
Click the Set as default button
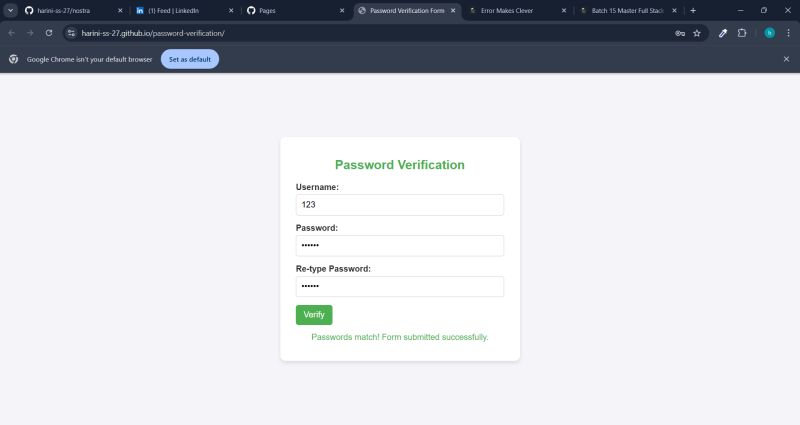click(190, 59)
